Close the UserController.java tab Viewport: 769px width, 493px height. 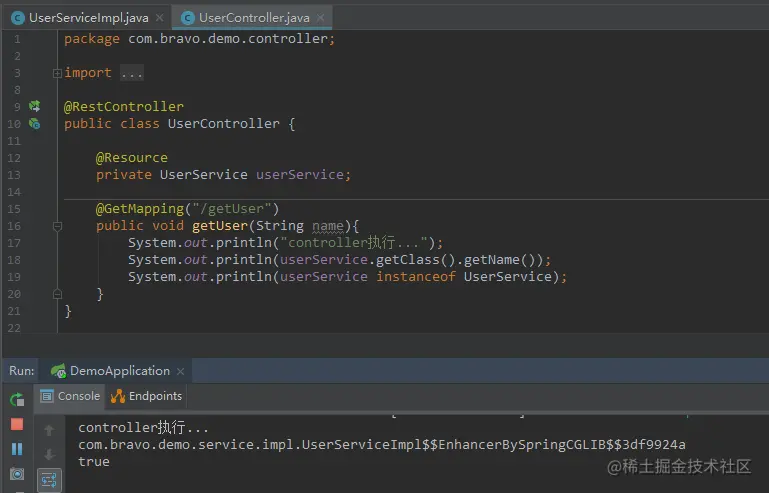(320, 18)
